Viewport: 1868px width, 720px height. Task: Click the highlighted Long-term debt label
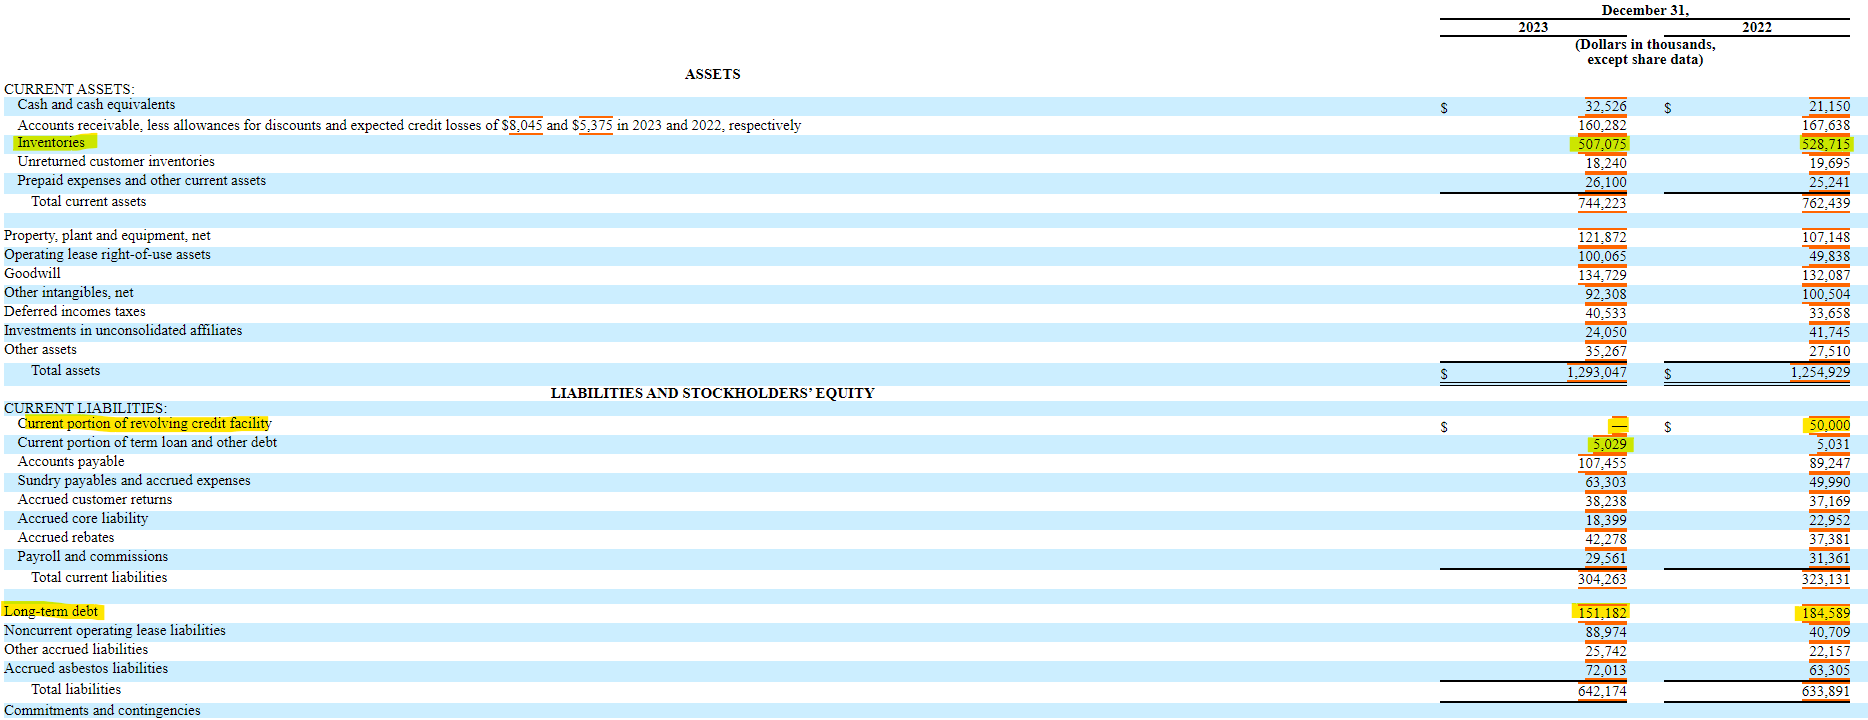pyautogui.click(x=51, y=611)
